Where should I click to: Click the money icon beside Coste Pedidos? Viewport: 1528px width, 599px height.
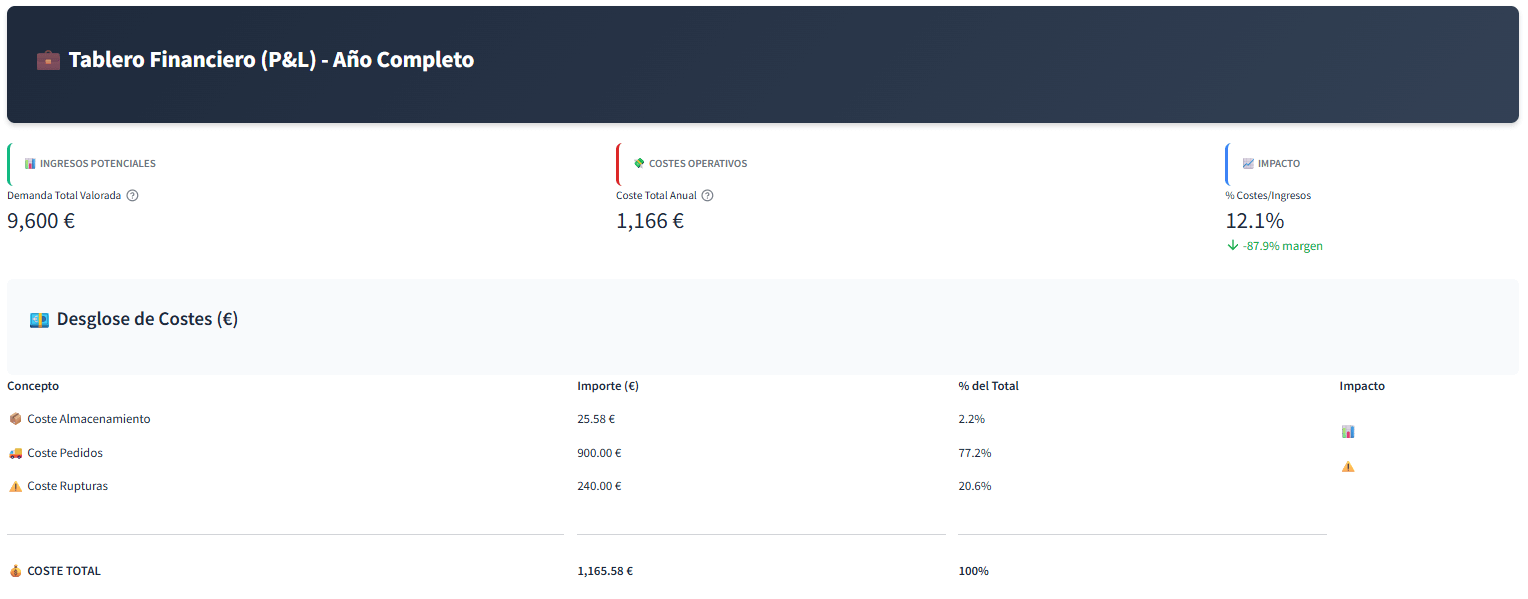coord(15,452)
